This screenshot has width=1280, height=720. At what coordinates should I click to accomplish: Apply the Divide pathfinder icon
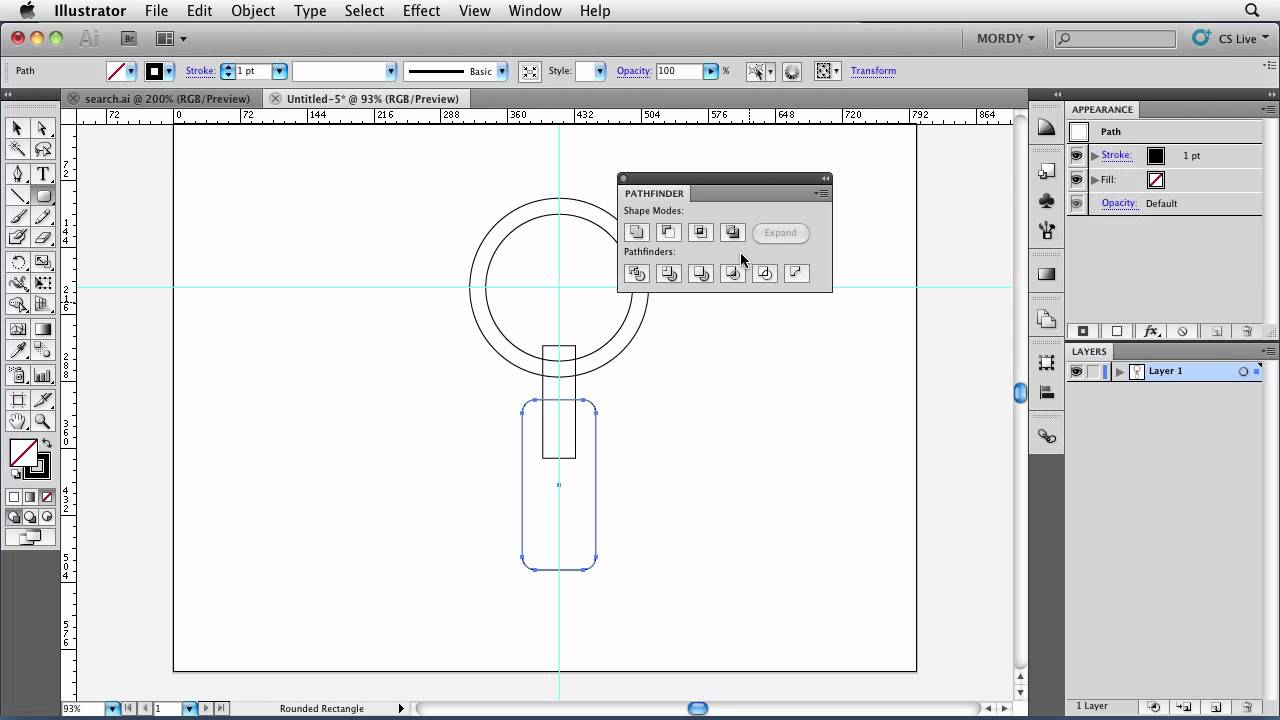(637, 273)
